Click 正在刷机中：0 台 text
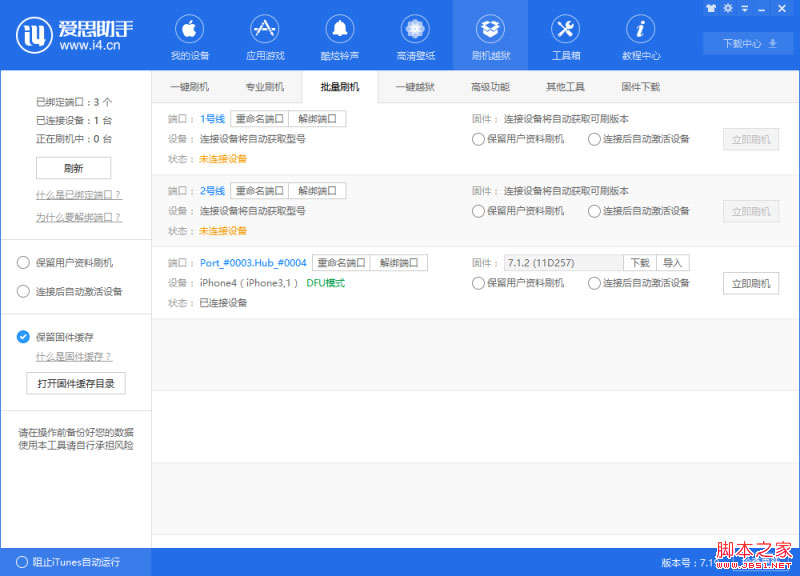 (74, 139)
